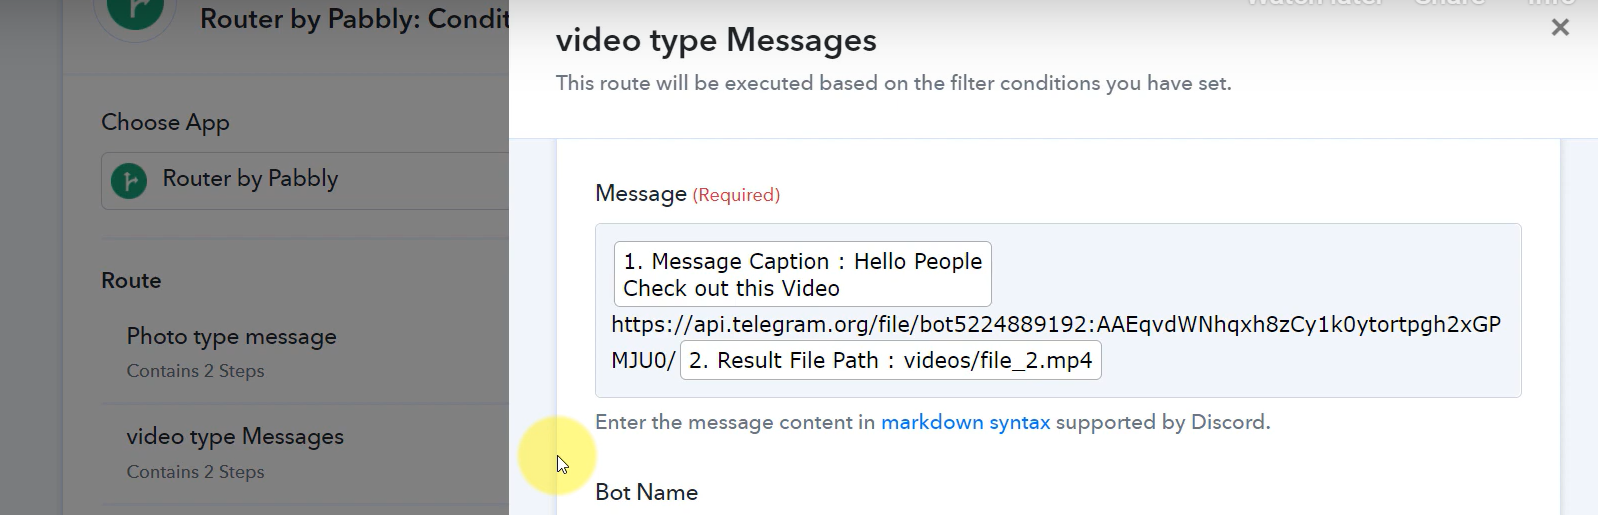Select the video type Messages route
Viewport: 1598px width, 515px height.
coord(235,437)
